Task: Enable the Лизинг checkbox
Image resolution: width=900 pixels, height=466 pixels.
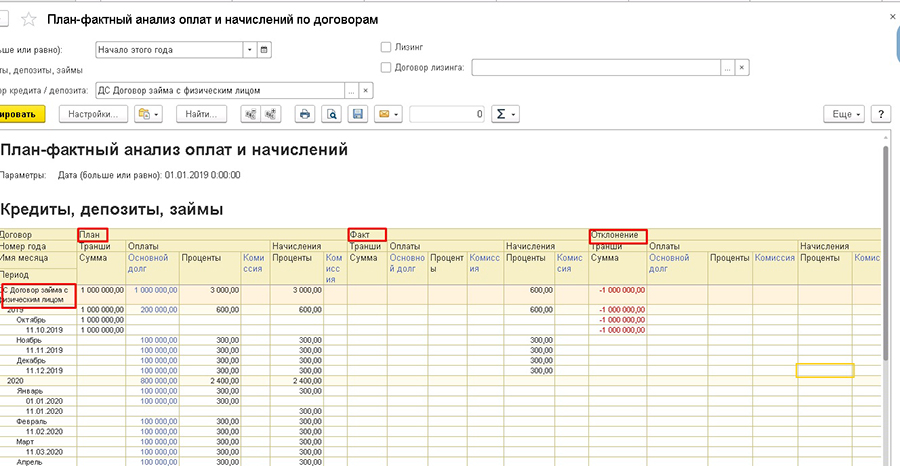Action: (x=386, y=47)
